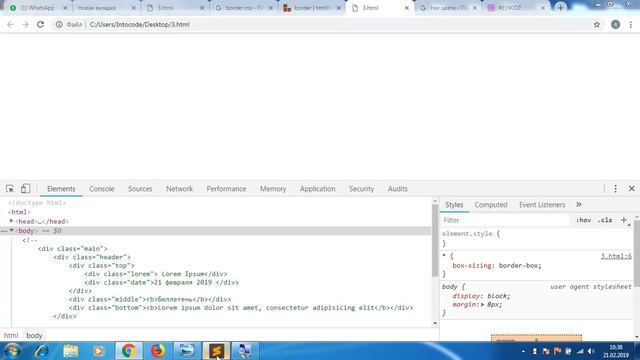Select the html element node
Image resolution: width=640 pixels, height=360 pixels.
(x=19, y=212)
